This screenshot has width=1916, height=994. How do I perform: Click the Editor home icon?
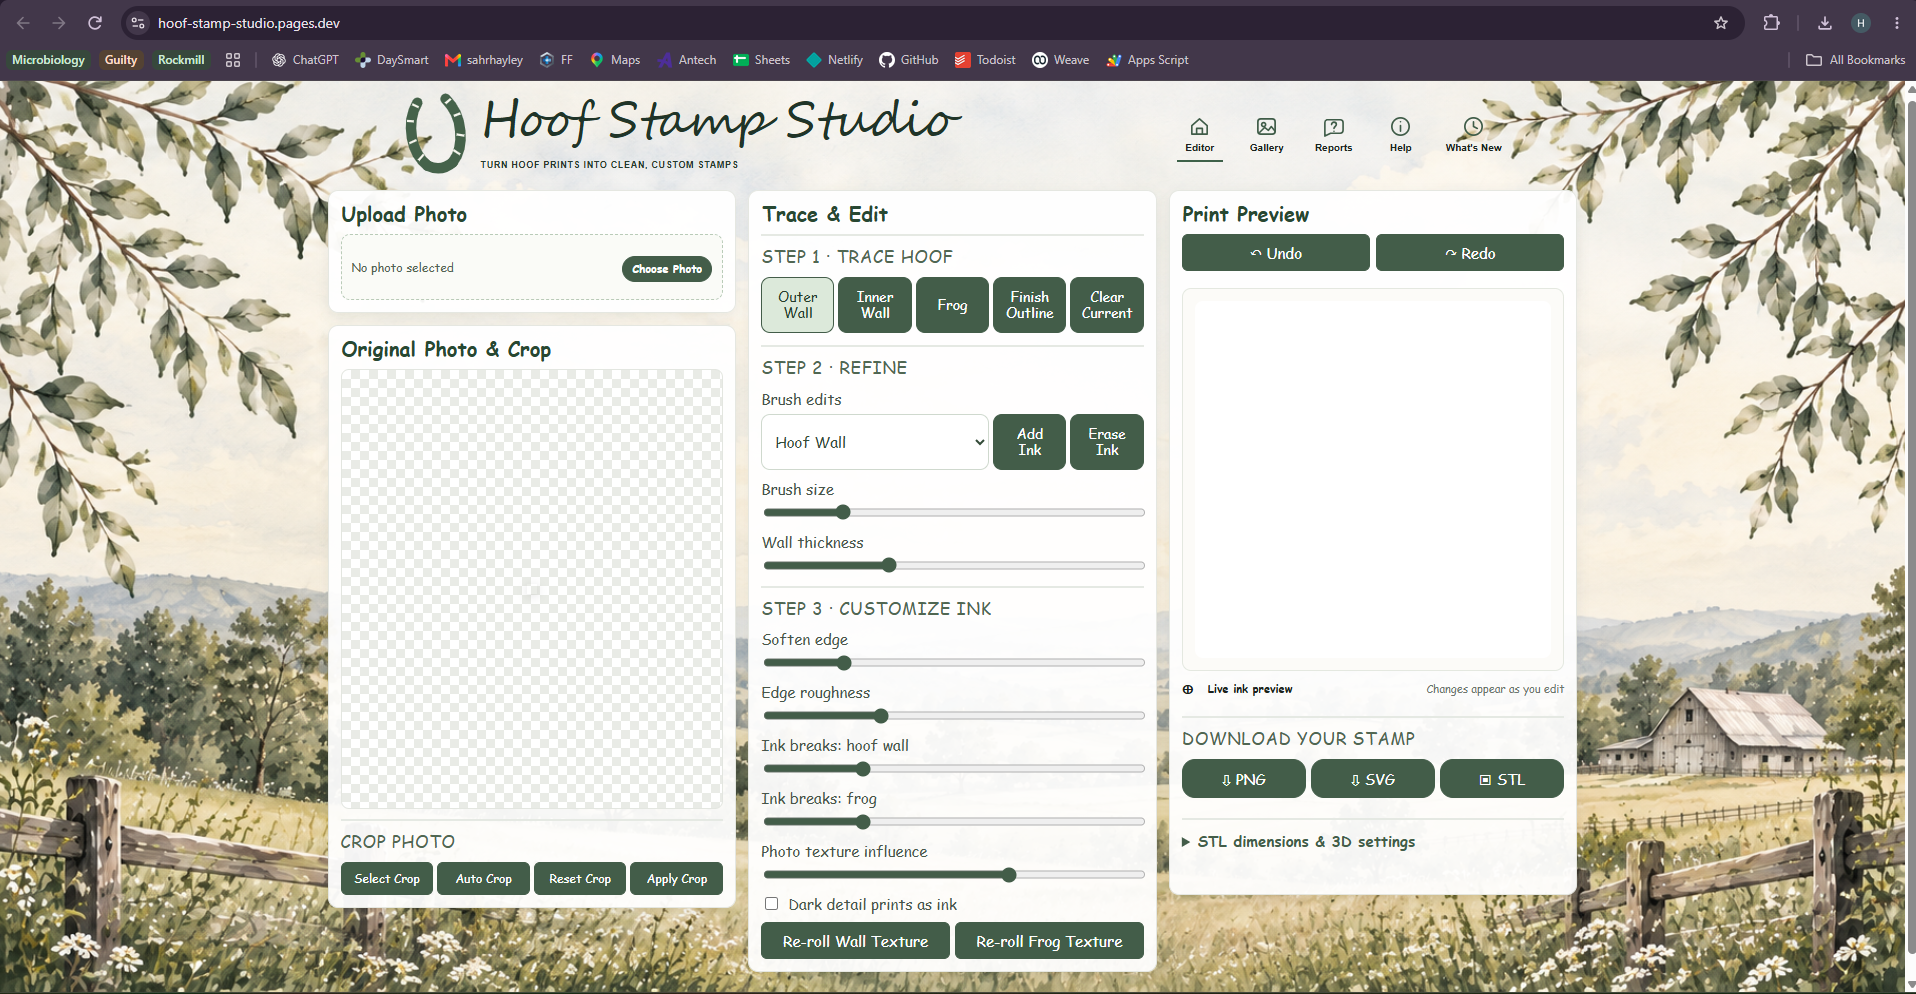pos(1199,127)
